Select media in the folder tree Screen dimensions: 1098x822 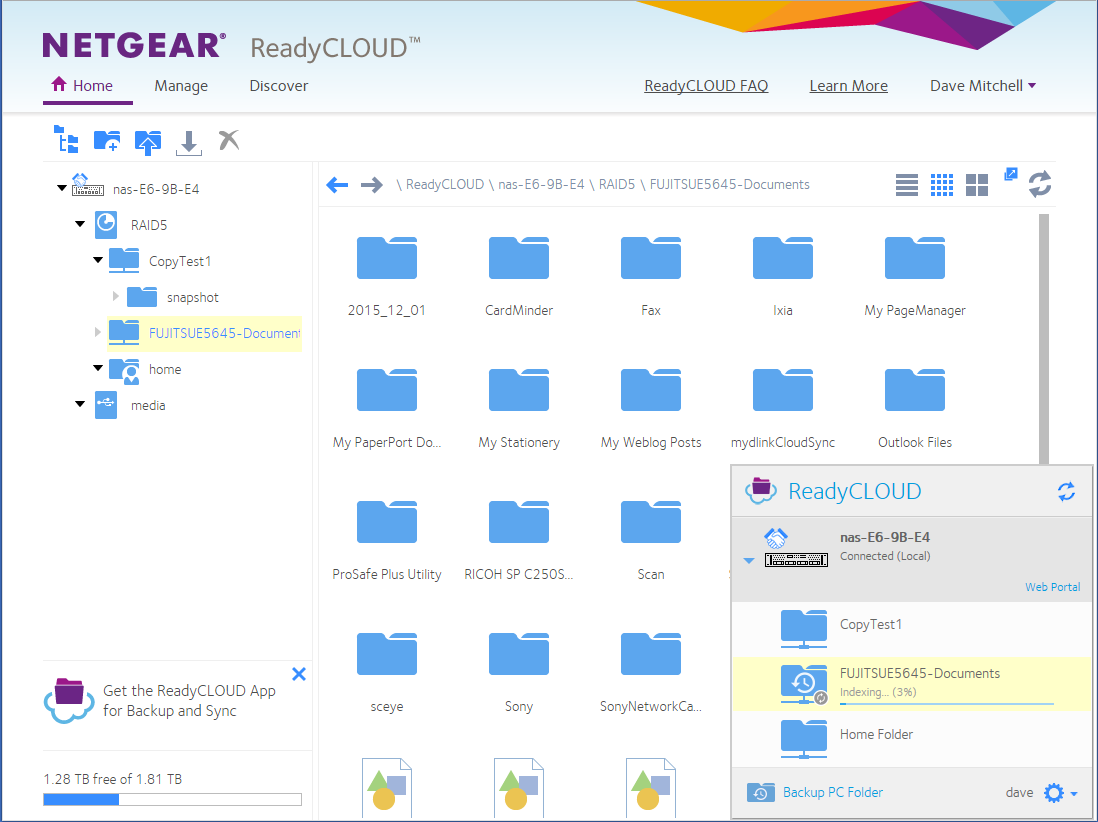148,405
